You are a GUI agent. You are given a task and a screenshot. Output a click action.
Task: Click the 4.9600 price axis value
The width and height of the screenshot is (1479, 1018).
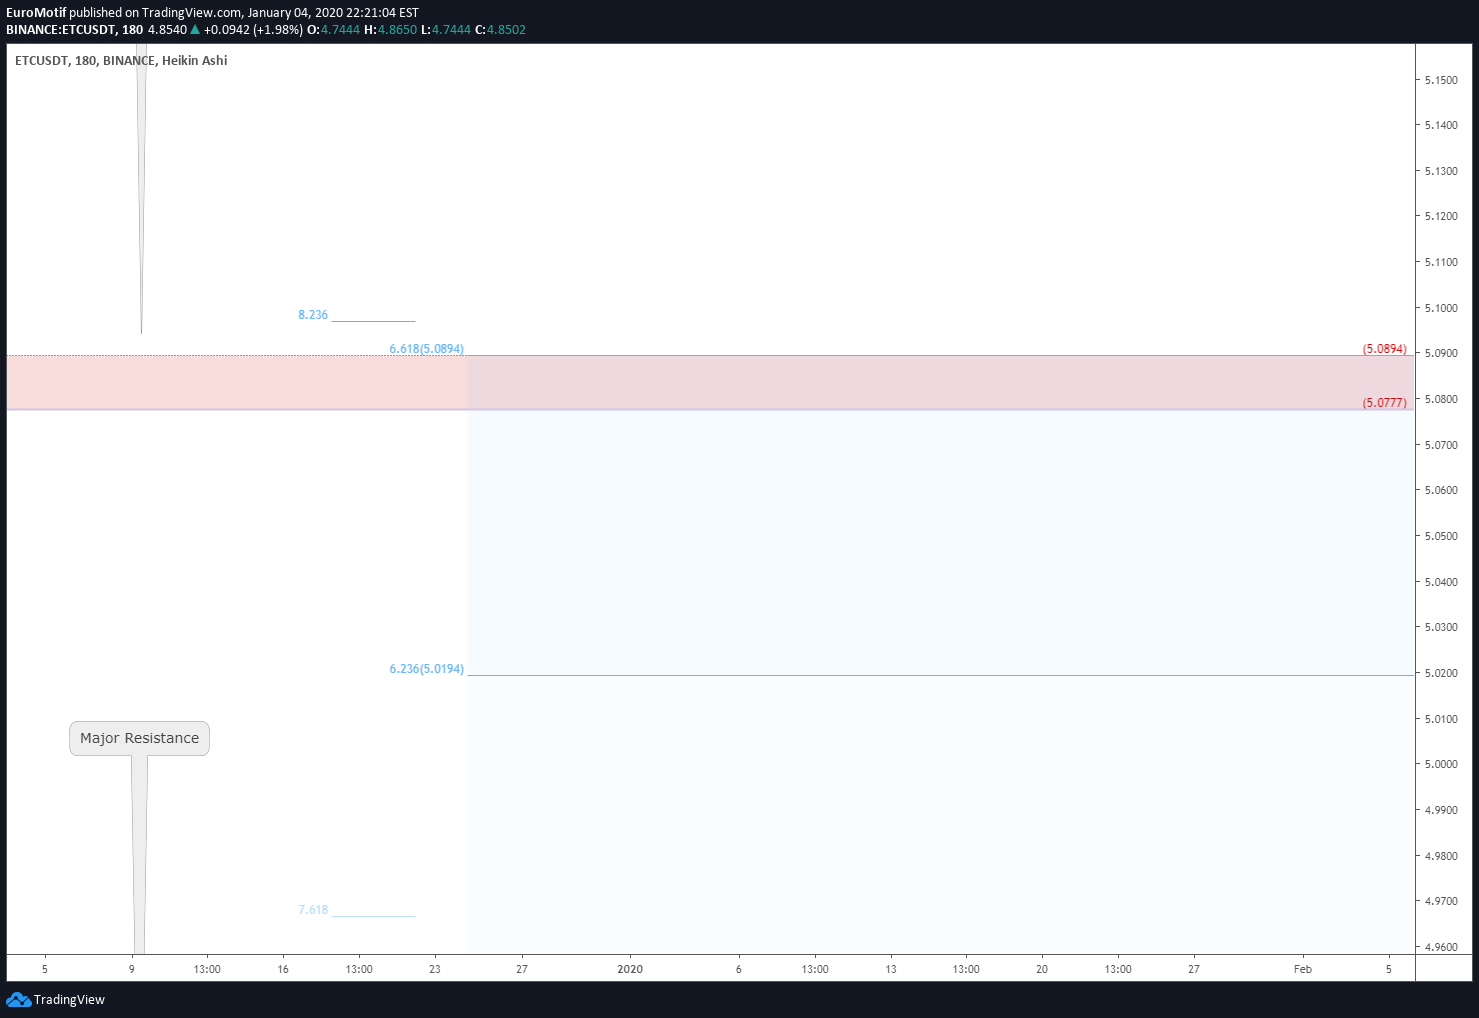[1441, 947]
